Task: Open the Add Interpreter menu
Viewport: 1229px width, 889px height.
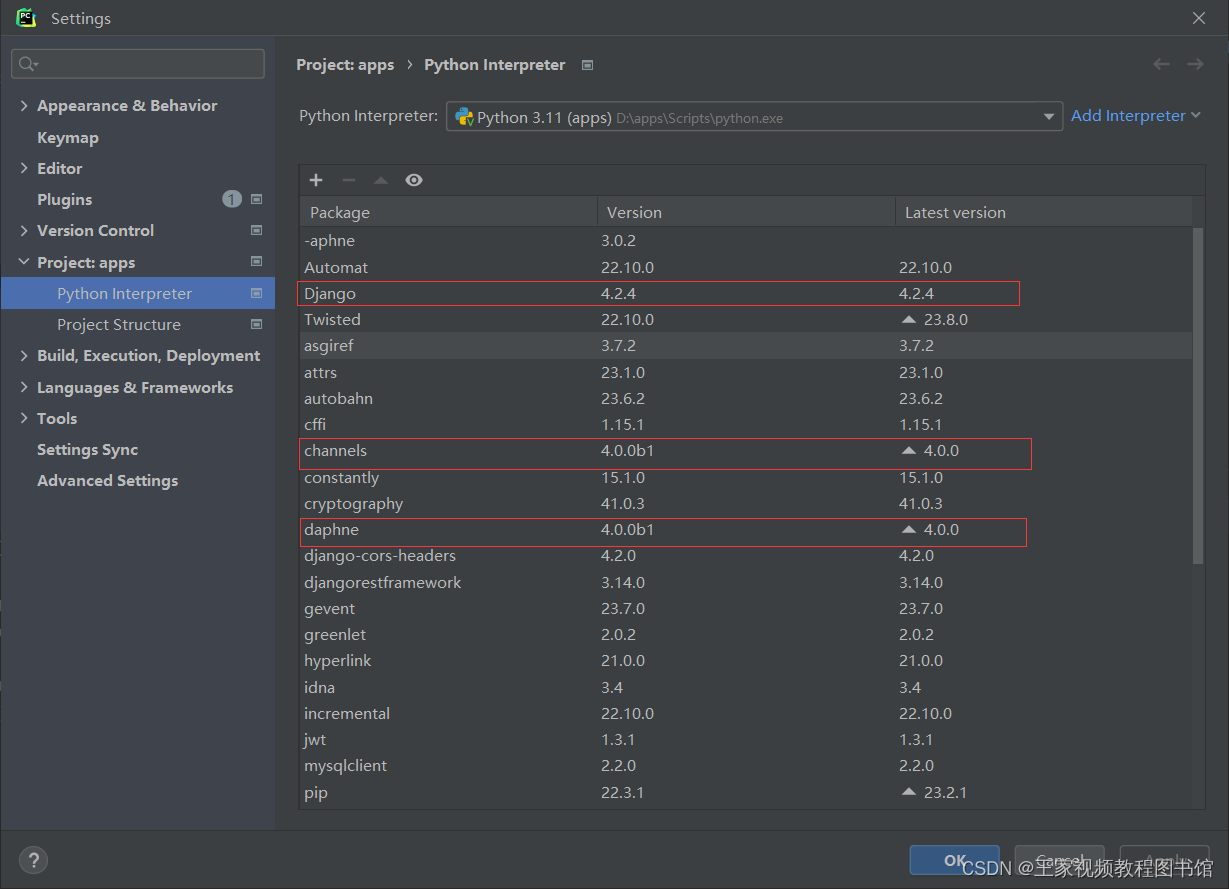Action: point(1135,115)
